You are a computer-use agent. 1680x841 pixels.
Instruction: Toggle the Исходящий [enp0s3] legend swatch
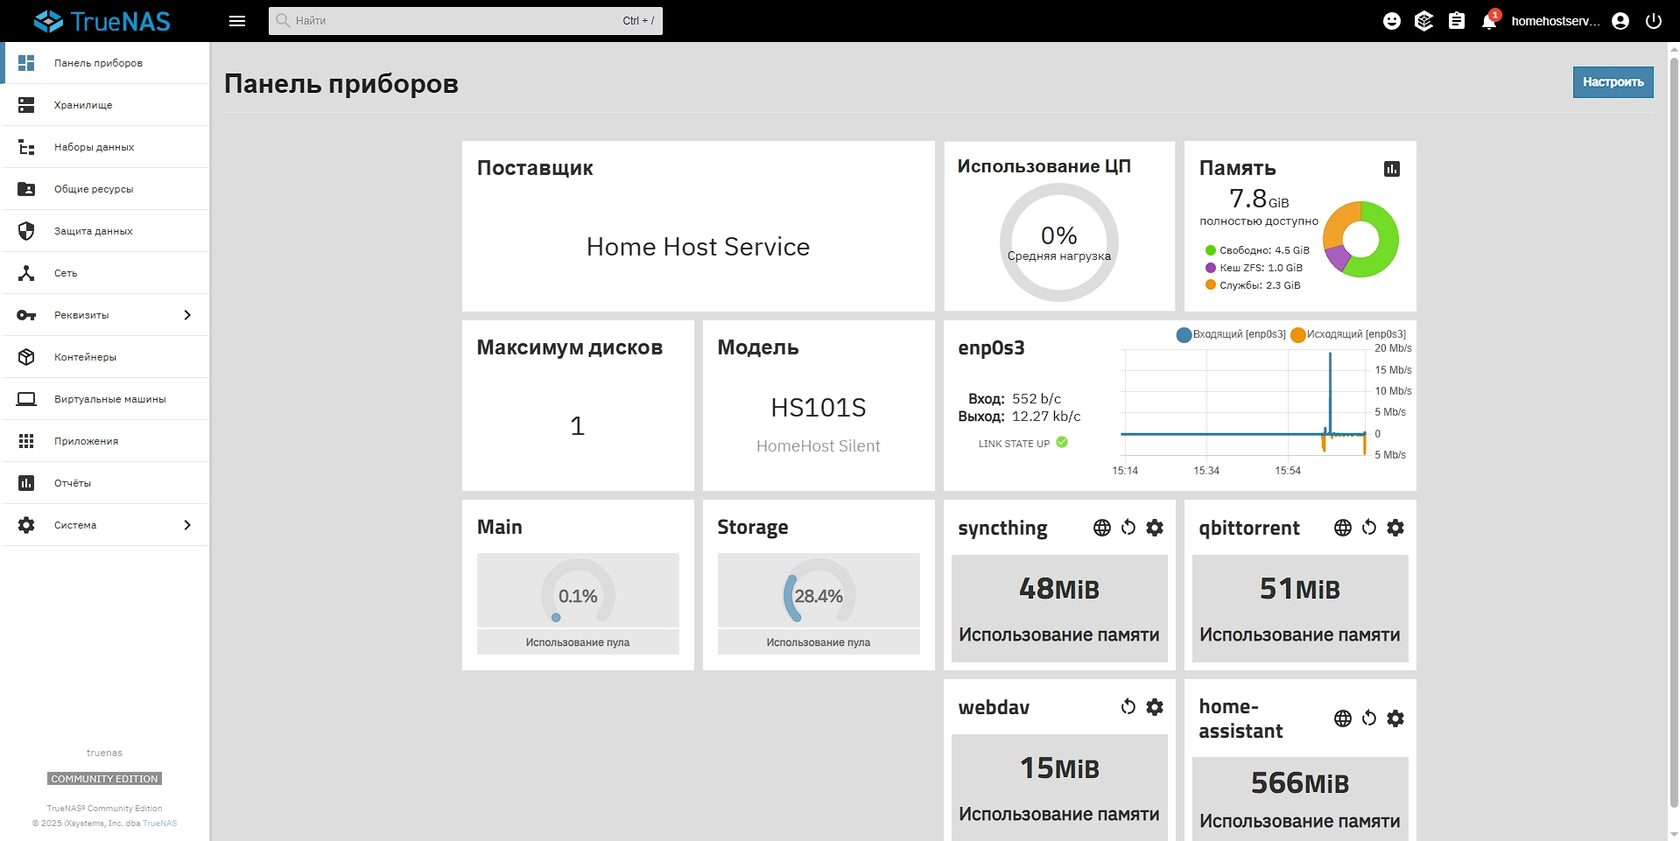click(x=1298, y=335)
